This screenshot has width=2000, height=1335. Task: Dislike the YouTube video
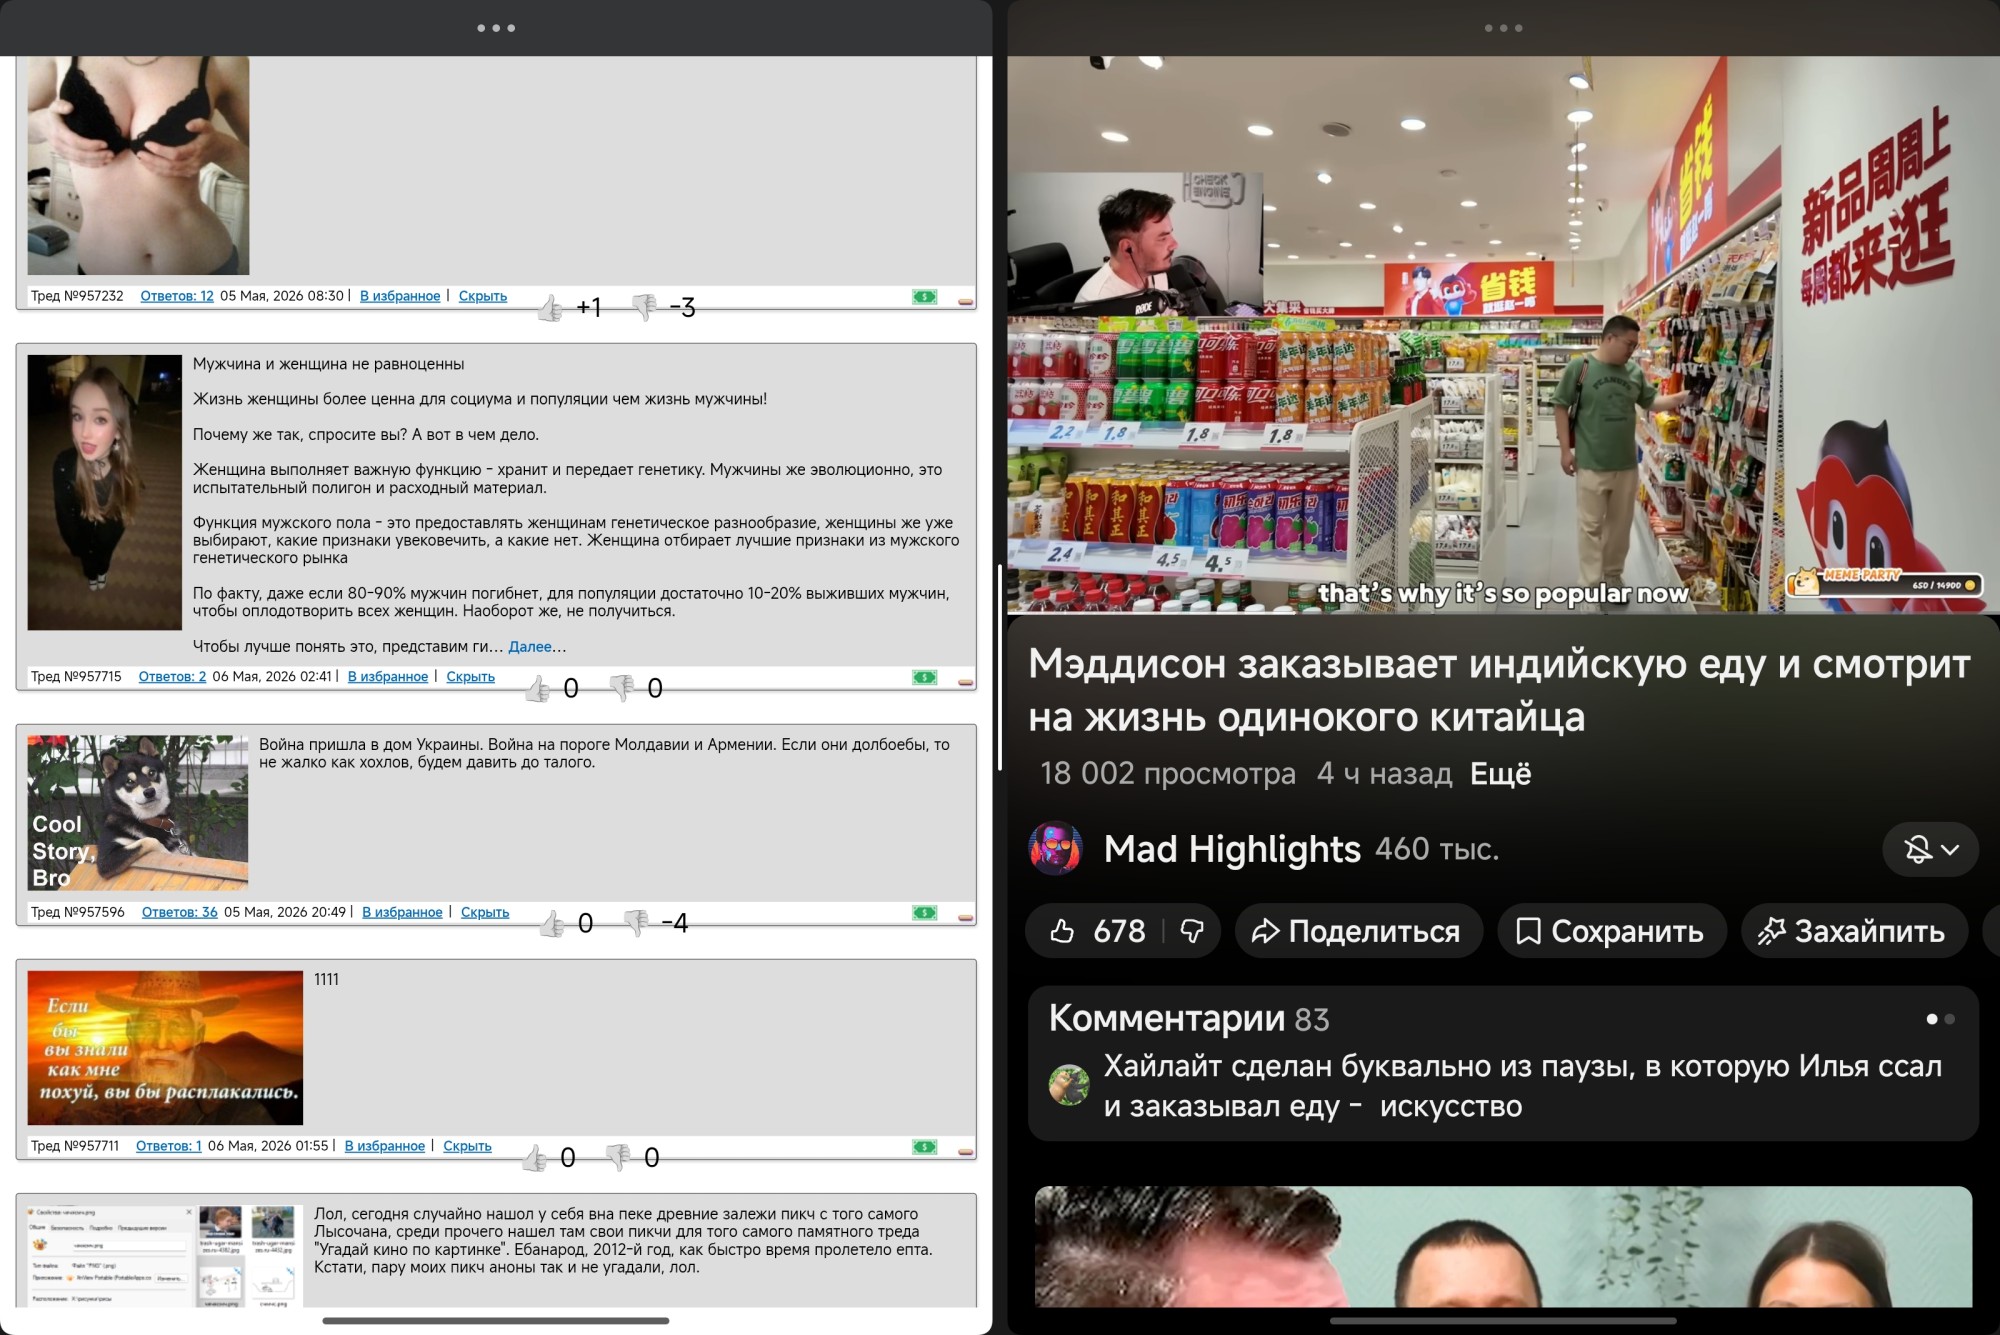1192,931
